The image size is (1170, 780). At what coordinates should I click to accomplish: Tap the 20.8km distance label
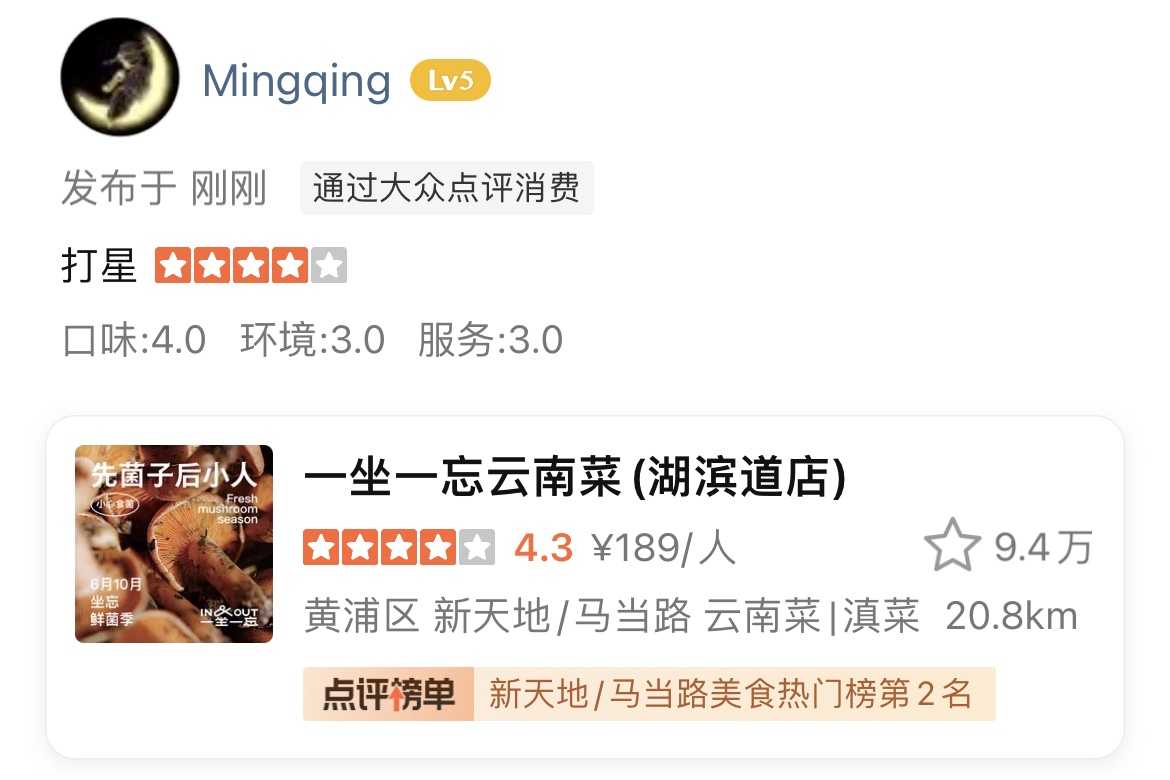tap(1011, 617)
